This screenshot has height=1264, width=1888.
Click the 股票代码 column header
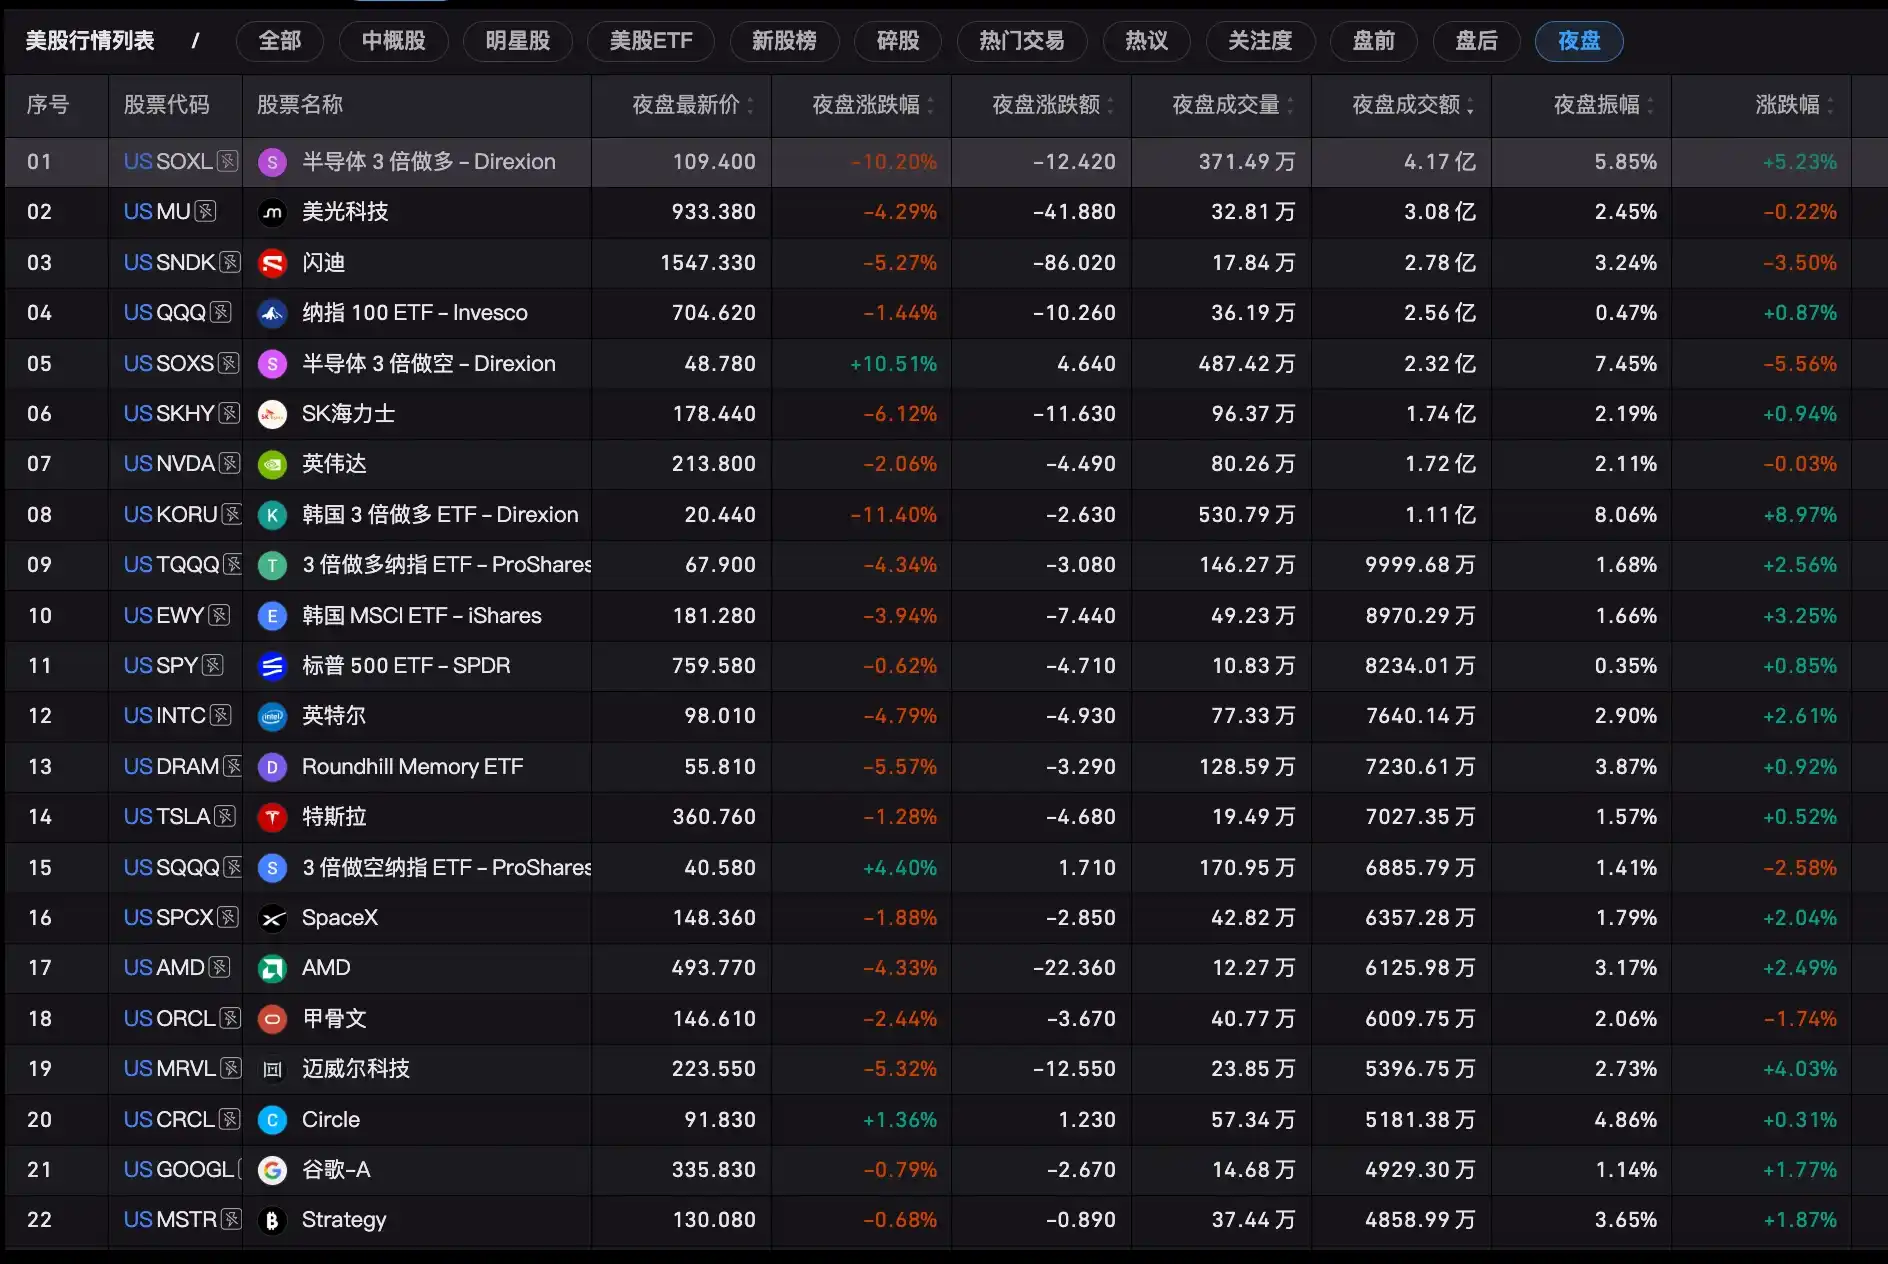167,105
